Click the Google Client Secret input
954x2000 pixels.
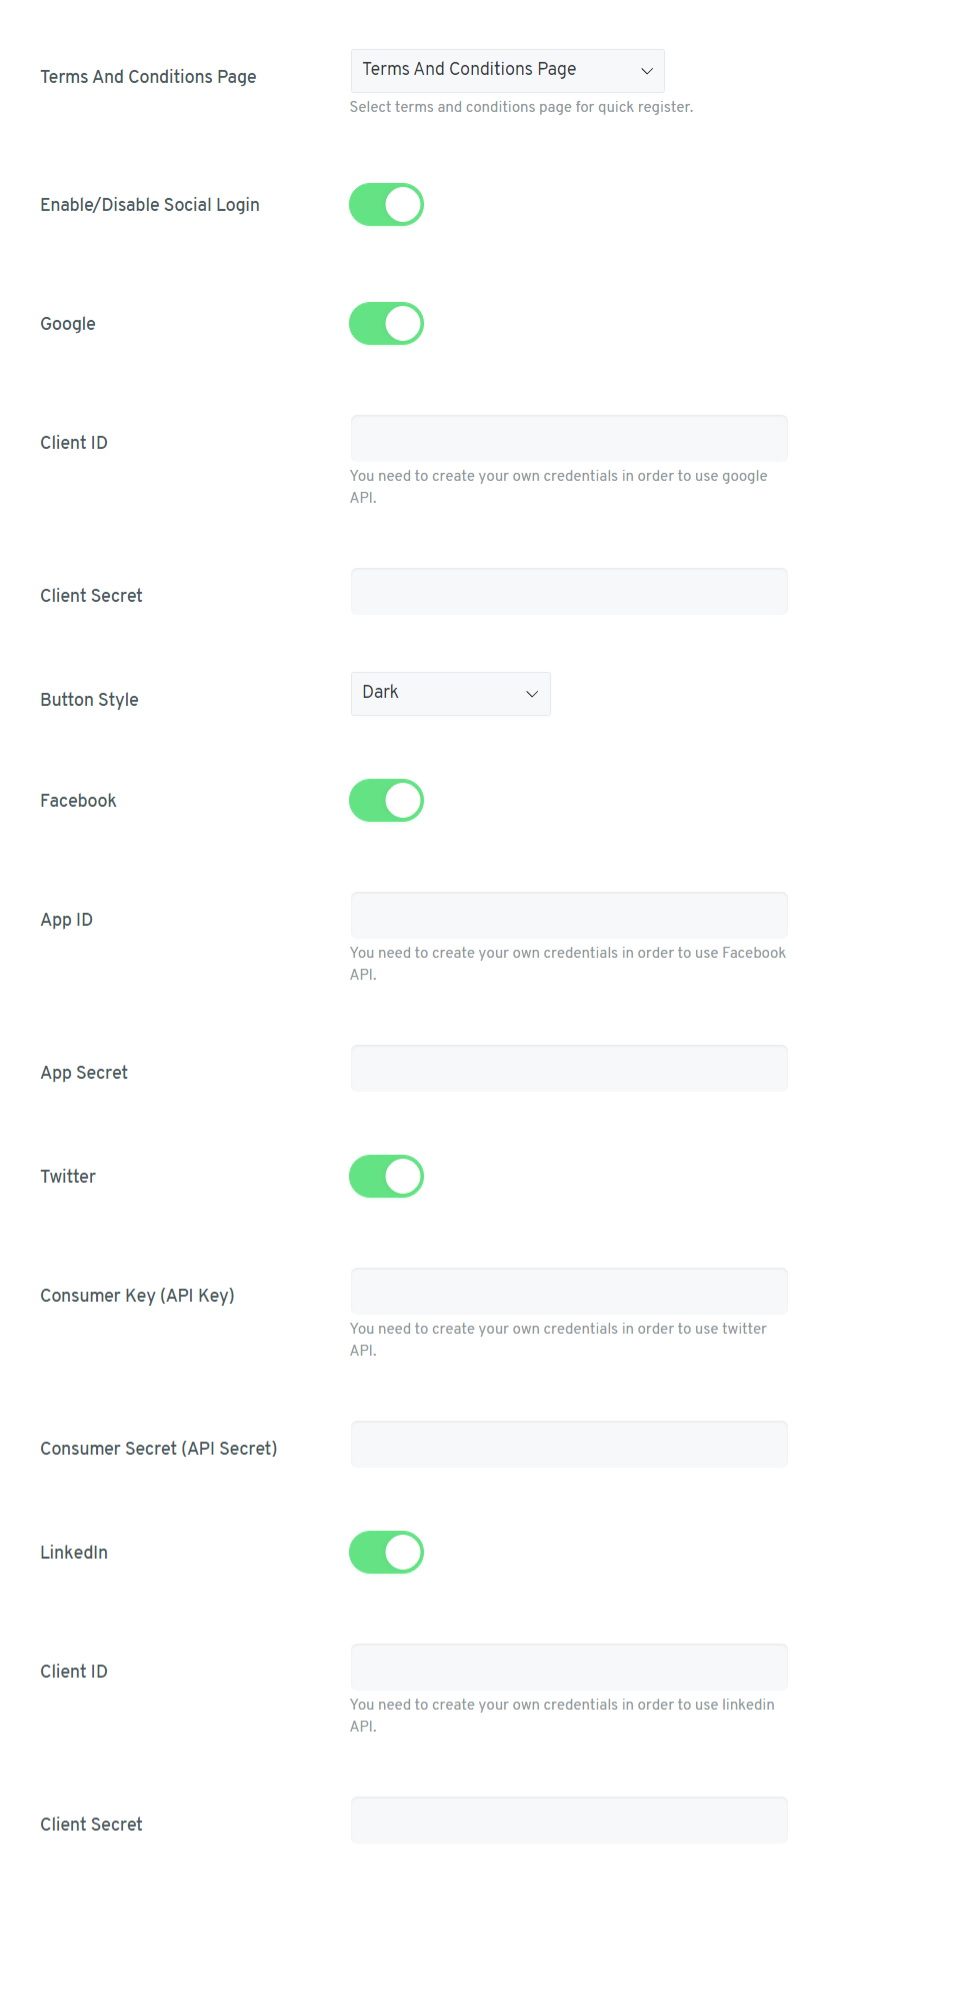point(569,591)
